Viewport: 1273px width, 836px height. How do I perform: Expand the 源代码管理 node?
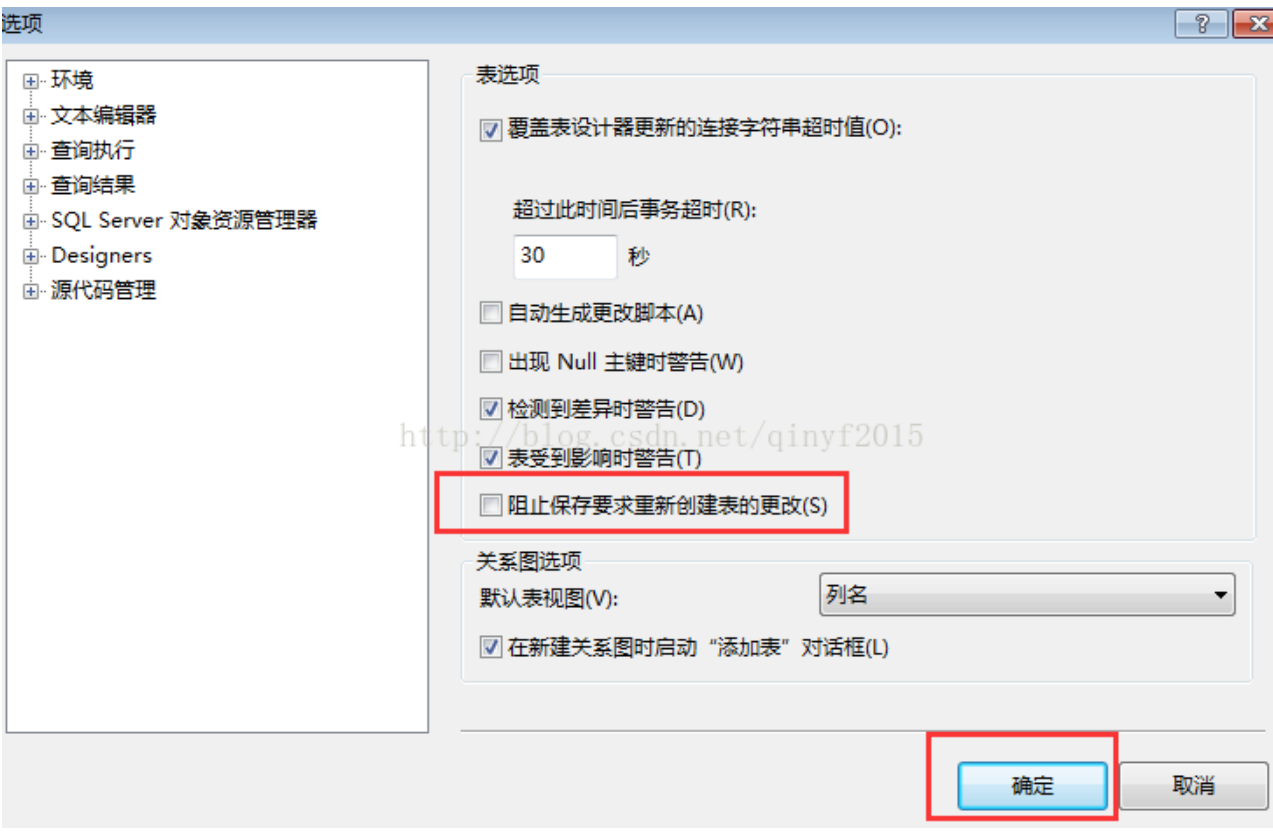[31, 292]
